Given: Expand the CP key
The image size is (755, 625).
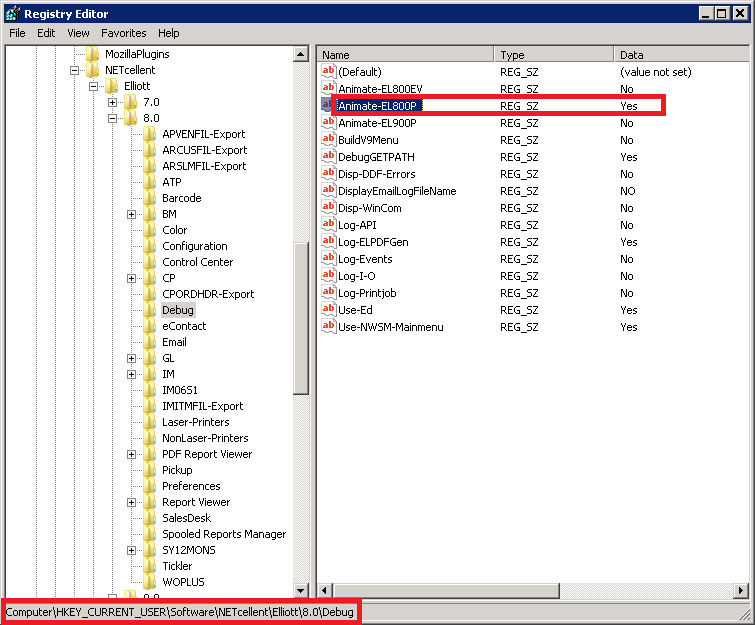Looking at the screenshot, I should pos(131,278).
